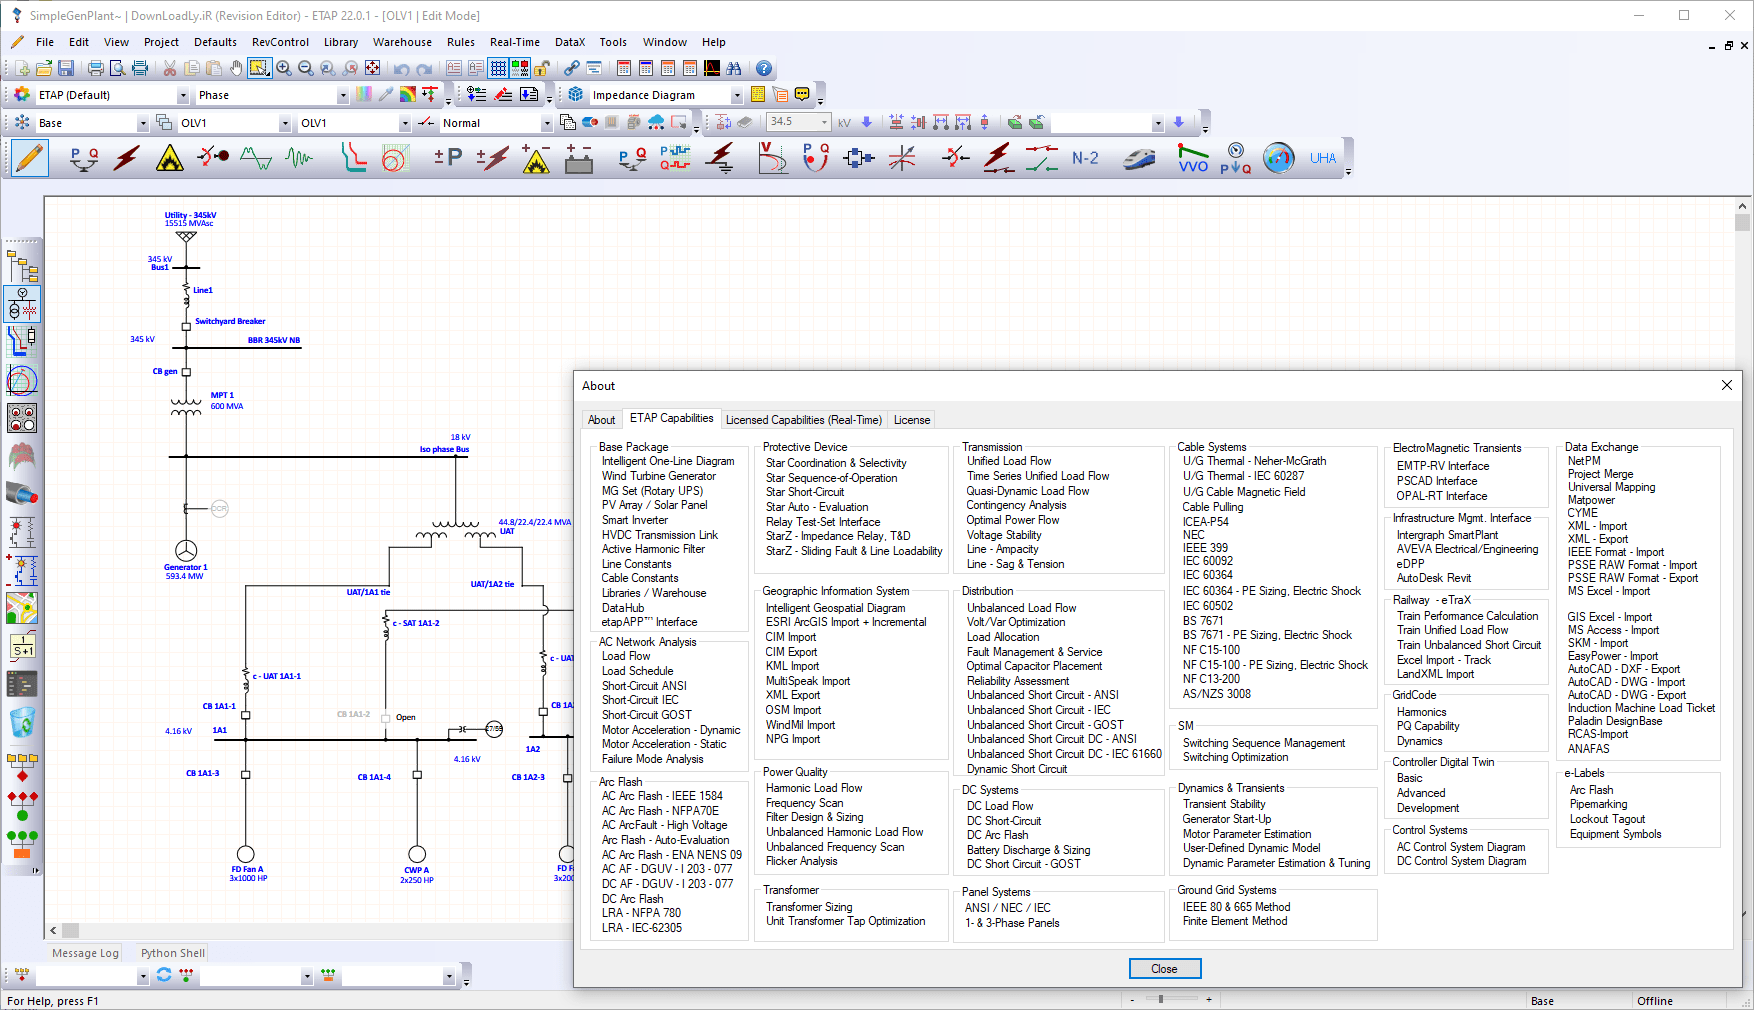The width and height of the screenshot is (1754, 1010).
Task: Expand the Normal configuration dropdown
Action: (x=547, y=123)
